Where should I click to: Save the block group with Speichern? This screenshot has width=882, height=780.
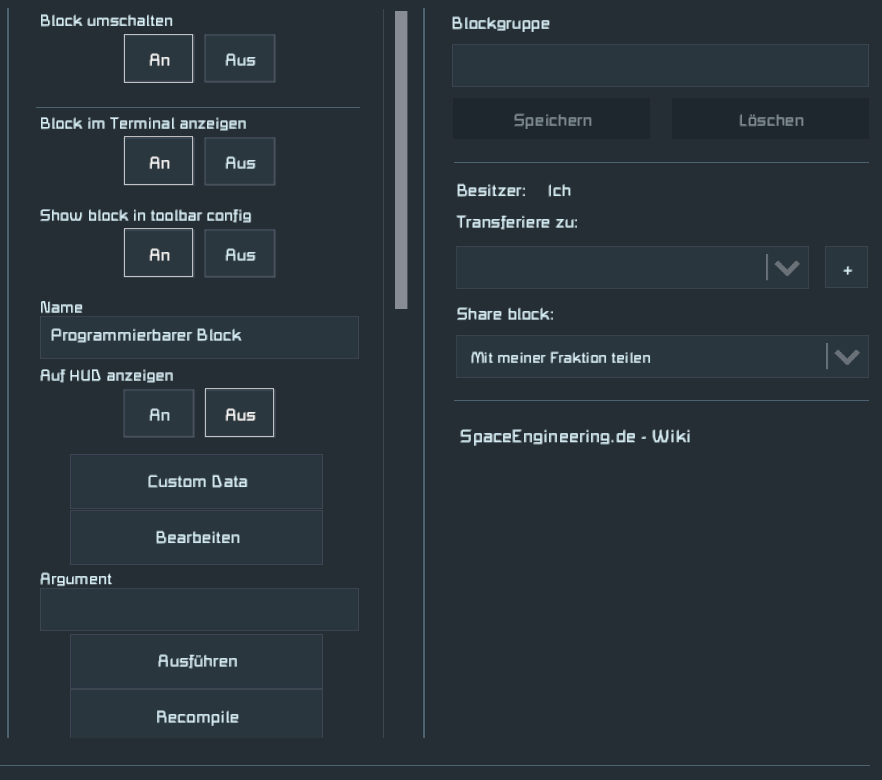click(551, 119)
